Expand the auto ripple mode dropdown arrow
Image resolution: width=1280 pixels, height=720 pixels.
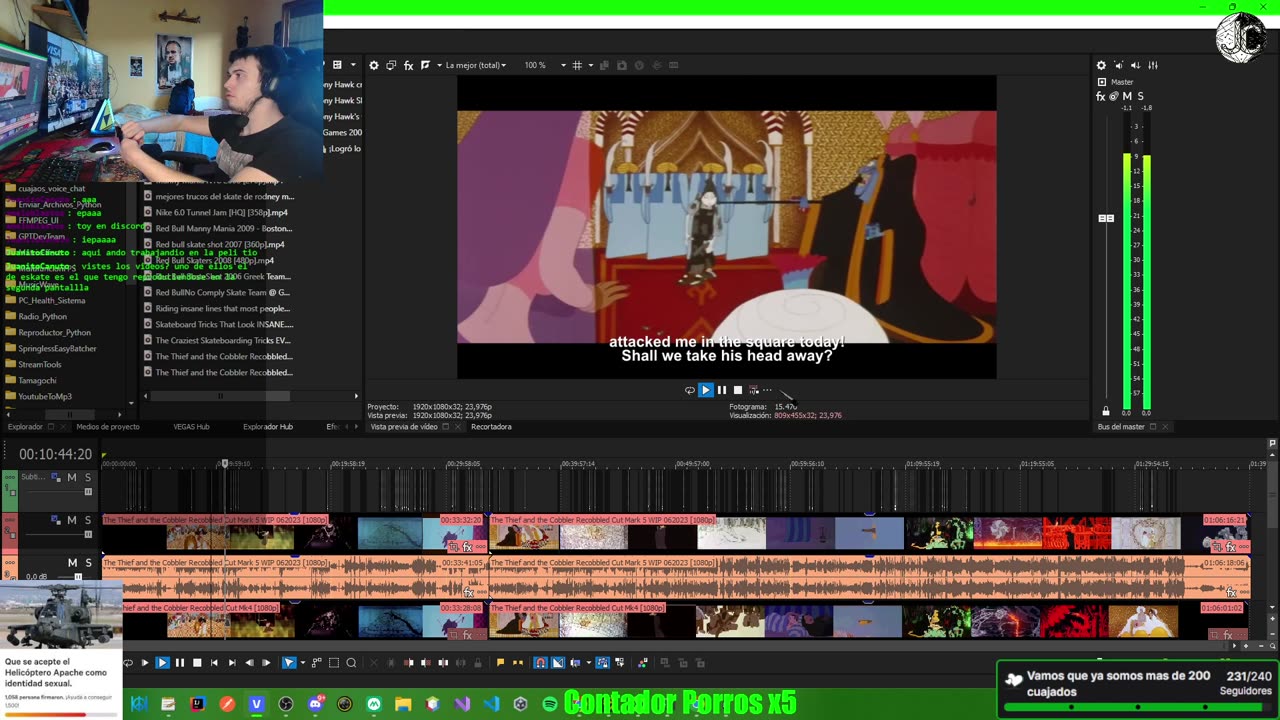pyautogui.click(x=588, y=664)
